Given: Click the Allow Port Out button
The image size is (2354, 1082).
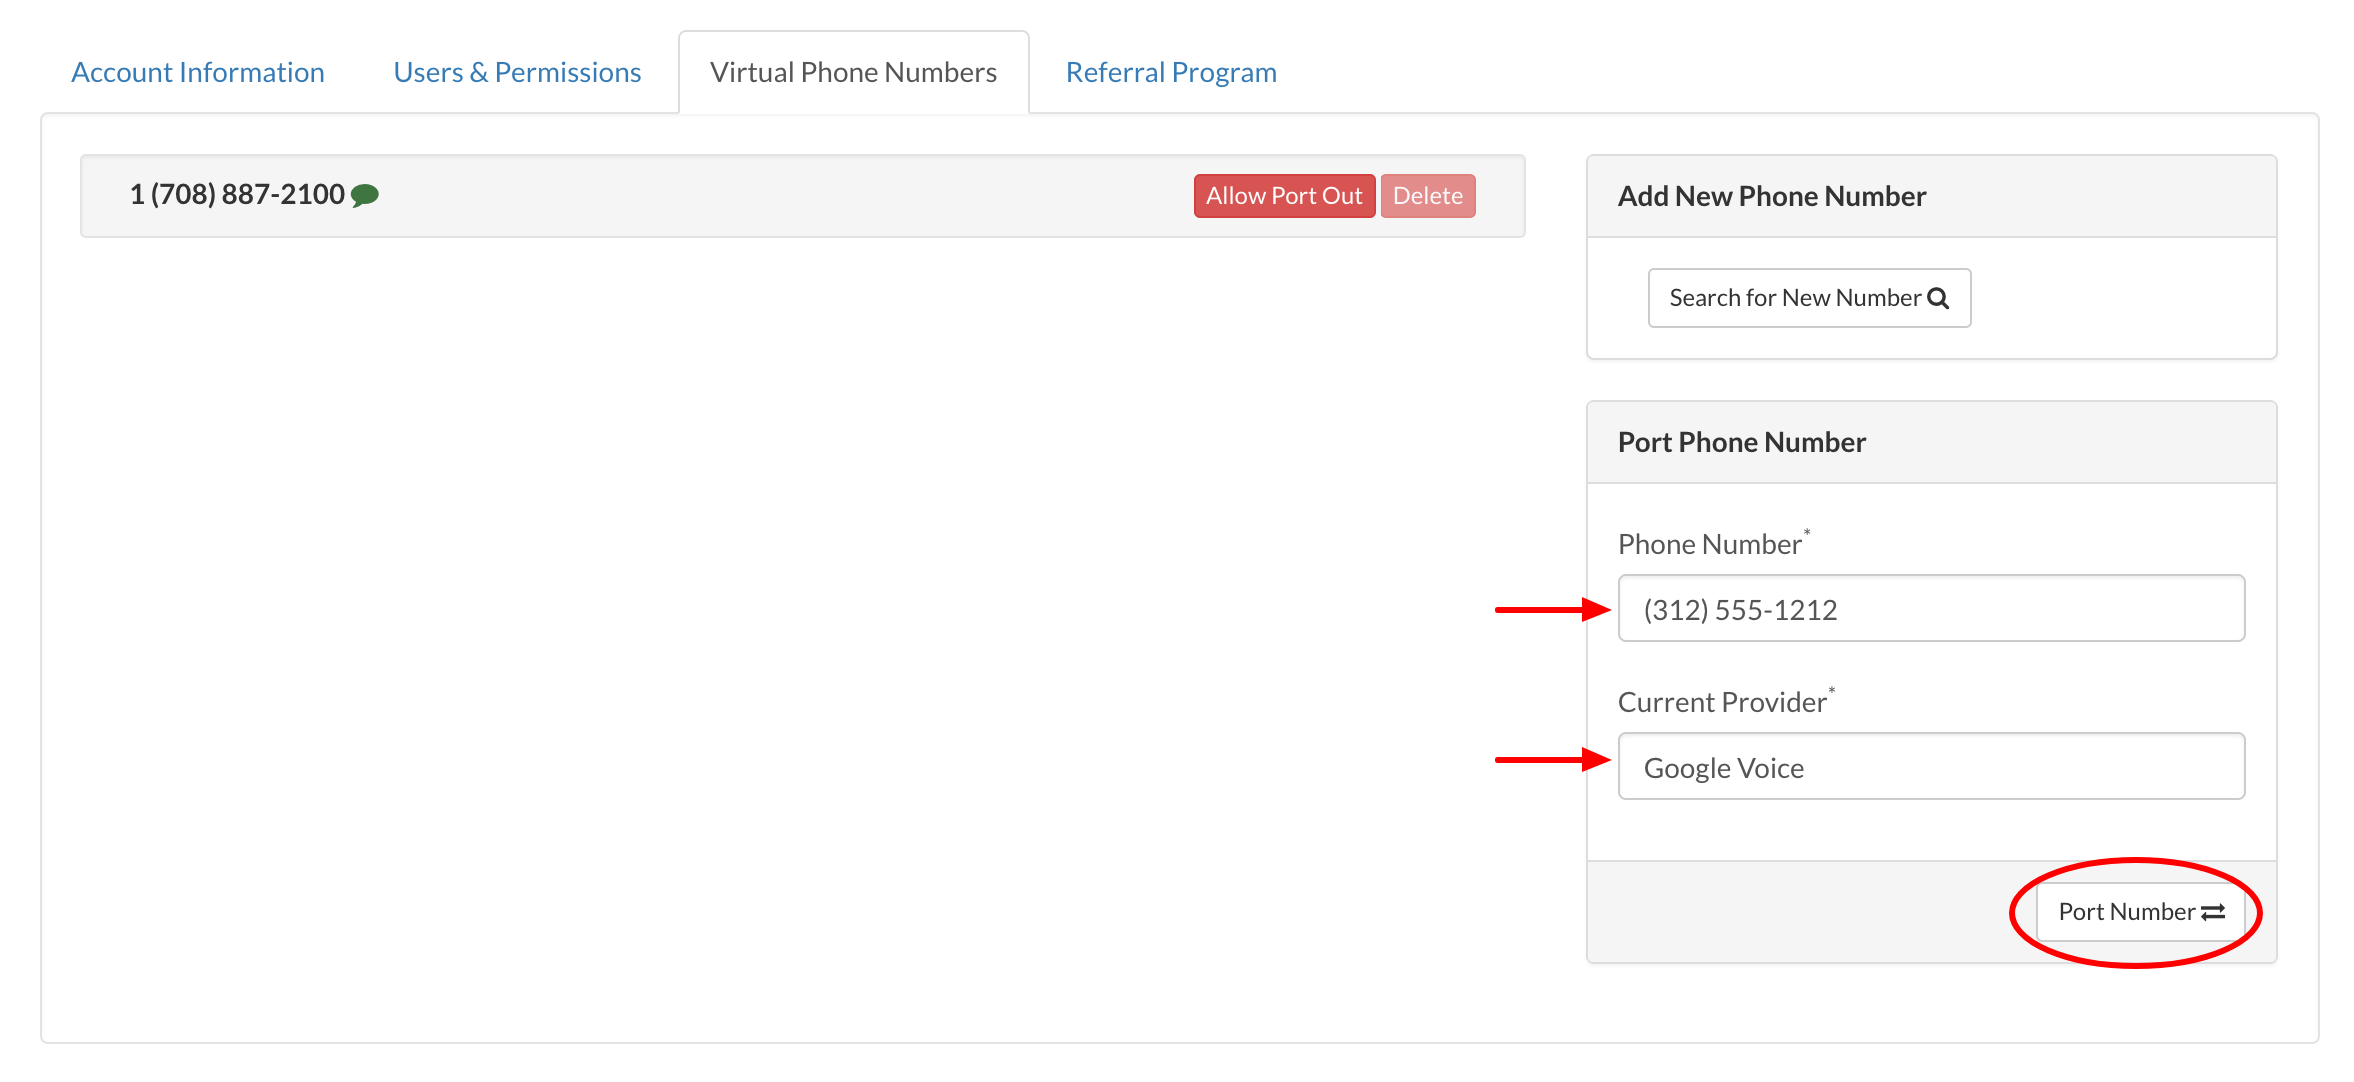Looking at the screenshot, I should point(1284,196).
